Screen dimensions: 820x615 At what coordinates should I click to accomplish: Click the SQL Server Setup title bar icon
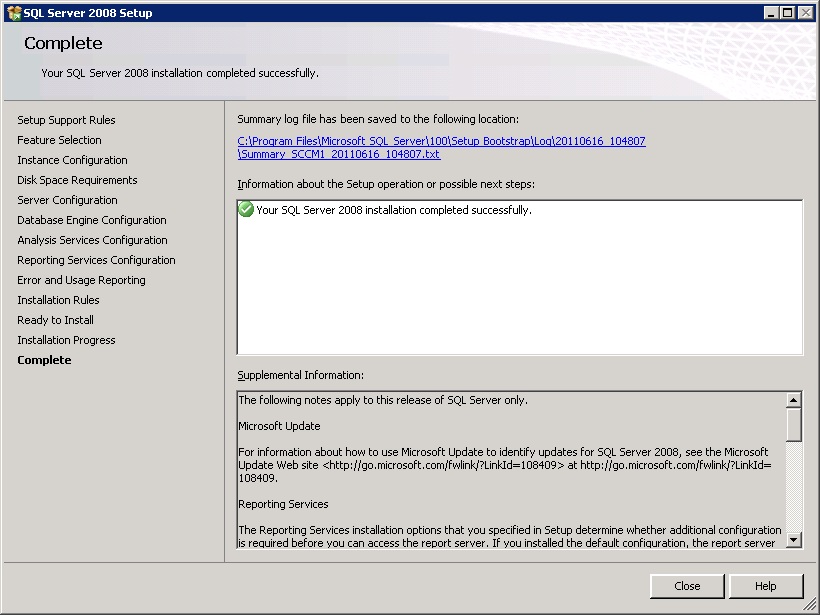pyautogui.click(x=14, y=13)
